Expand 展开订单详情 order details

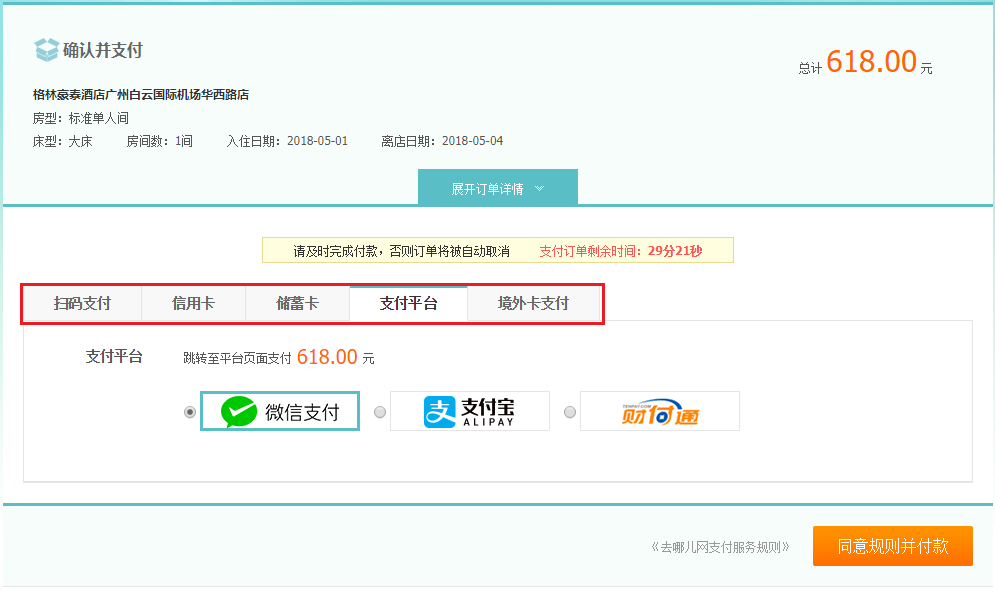(x=497, y=188)
